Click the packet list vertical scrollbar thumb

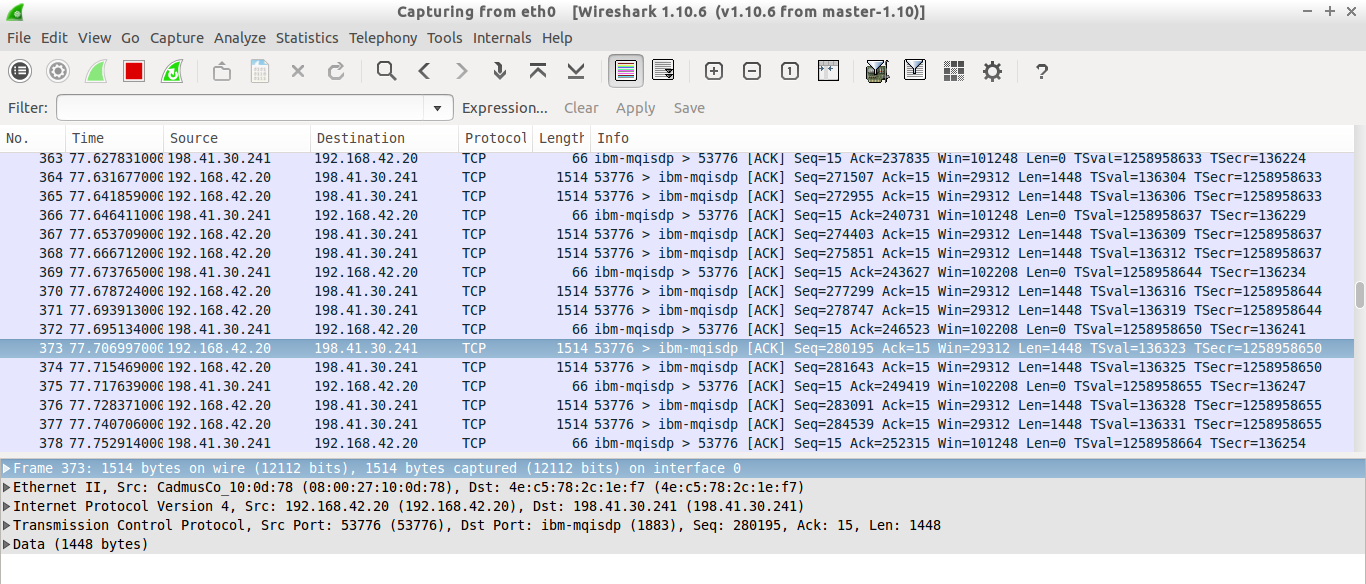(x=1359, y=295)
